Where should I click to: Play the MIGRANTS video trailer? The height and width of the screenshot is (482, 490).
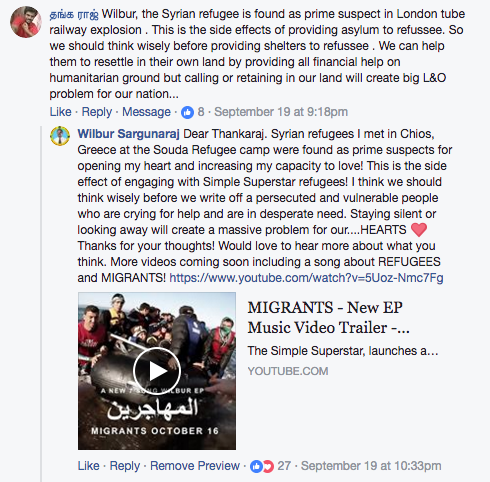157,371
